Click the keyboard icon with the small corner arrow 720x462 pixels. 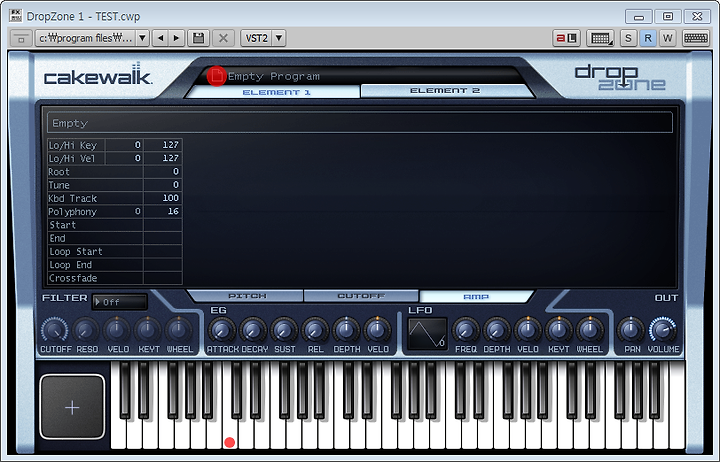click(x=600, y=38)
